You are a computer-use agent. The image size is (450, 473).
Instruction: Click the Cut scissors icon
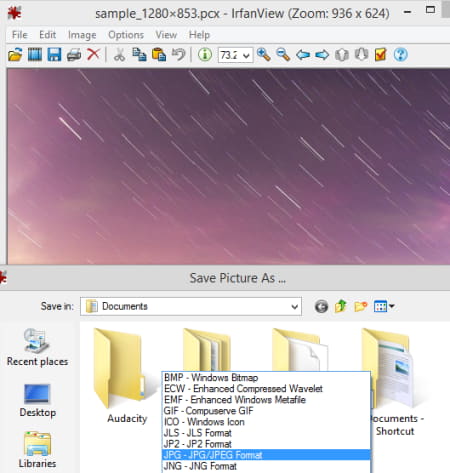pyautogui.click(x=119, y=54)
